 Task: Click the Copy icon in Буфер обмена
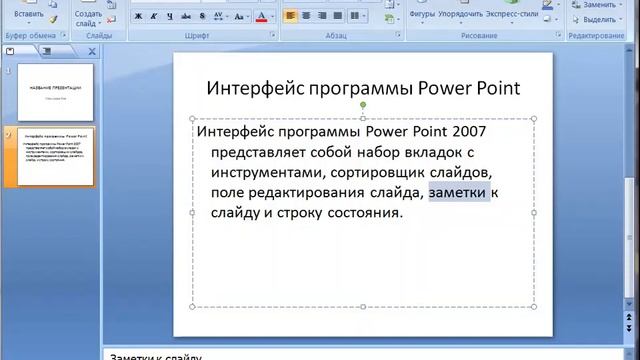53,4
